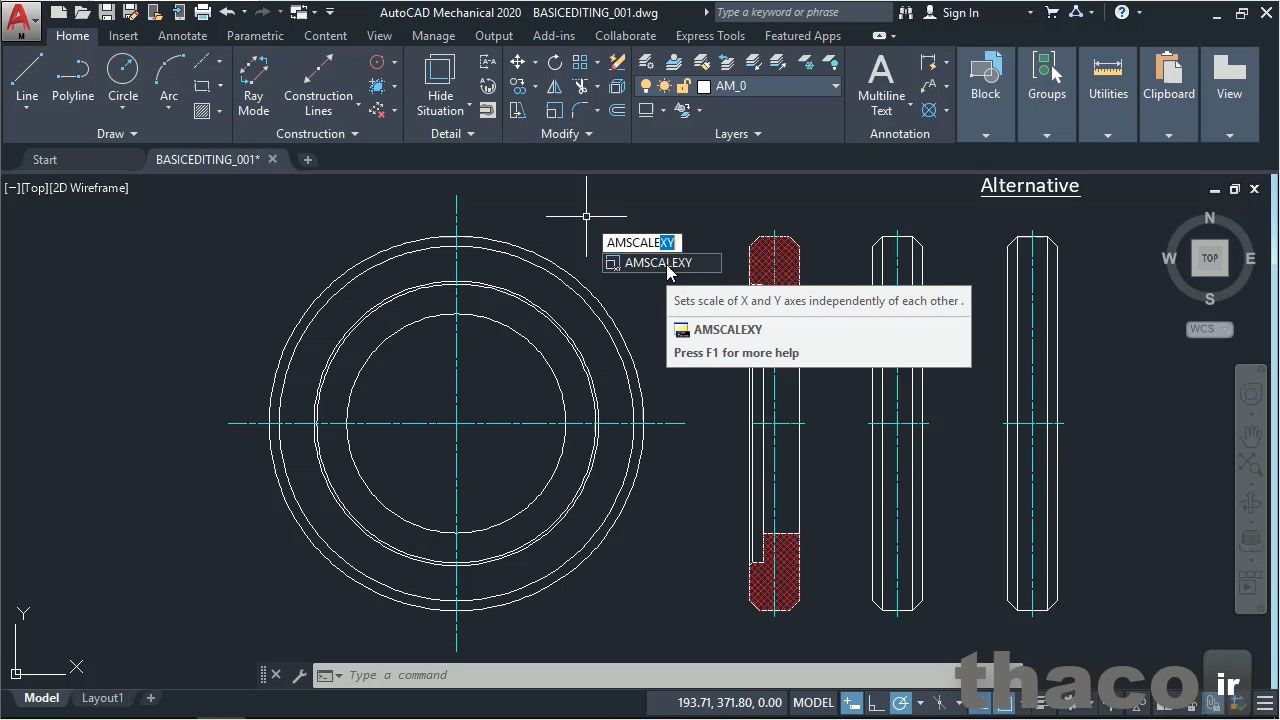Click the Undo arrow icon
This screenshot has width=1280, height=720.
227,13
